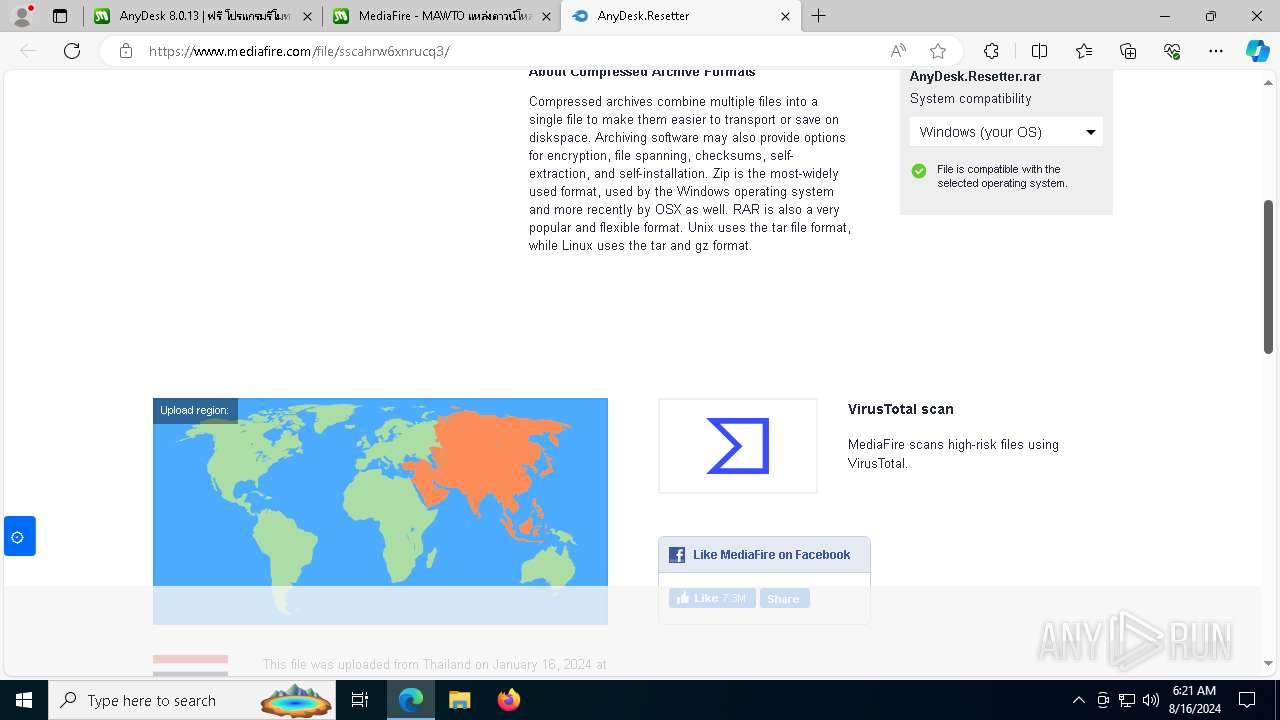
Task: Open the network tray icon
Action: (x=1127, y=700)
